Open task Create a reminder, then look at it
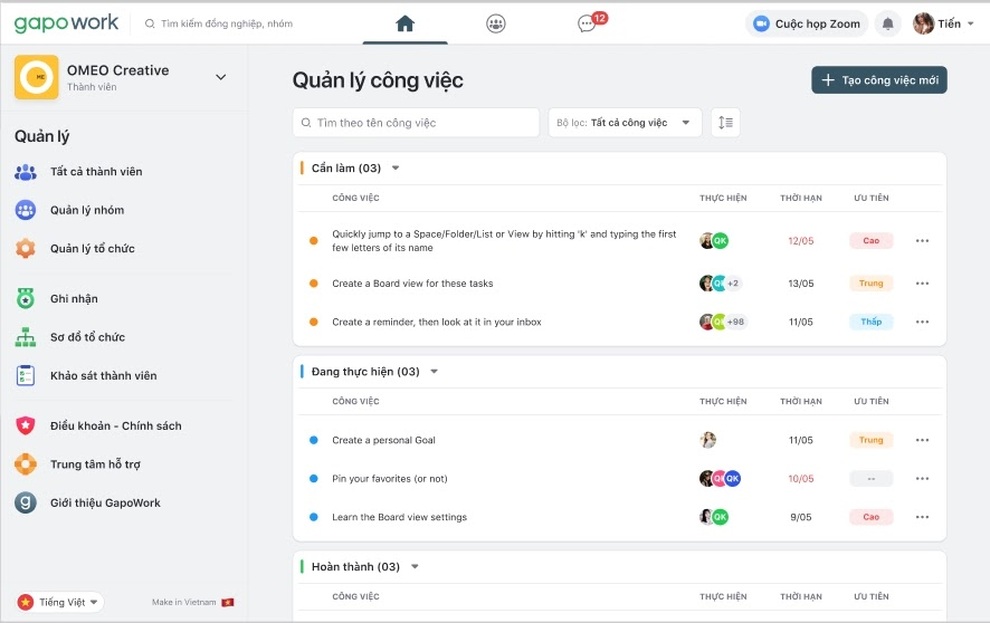 coord(437,322)
